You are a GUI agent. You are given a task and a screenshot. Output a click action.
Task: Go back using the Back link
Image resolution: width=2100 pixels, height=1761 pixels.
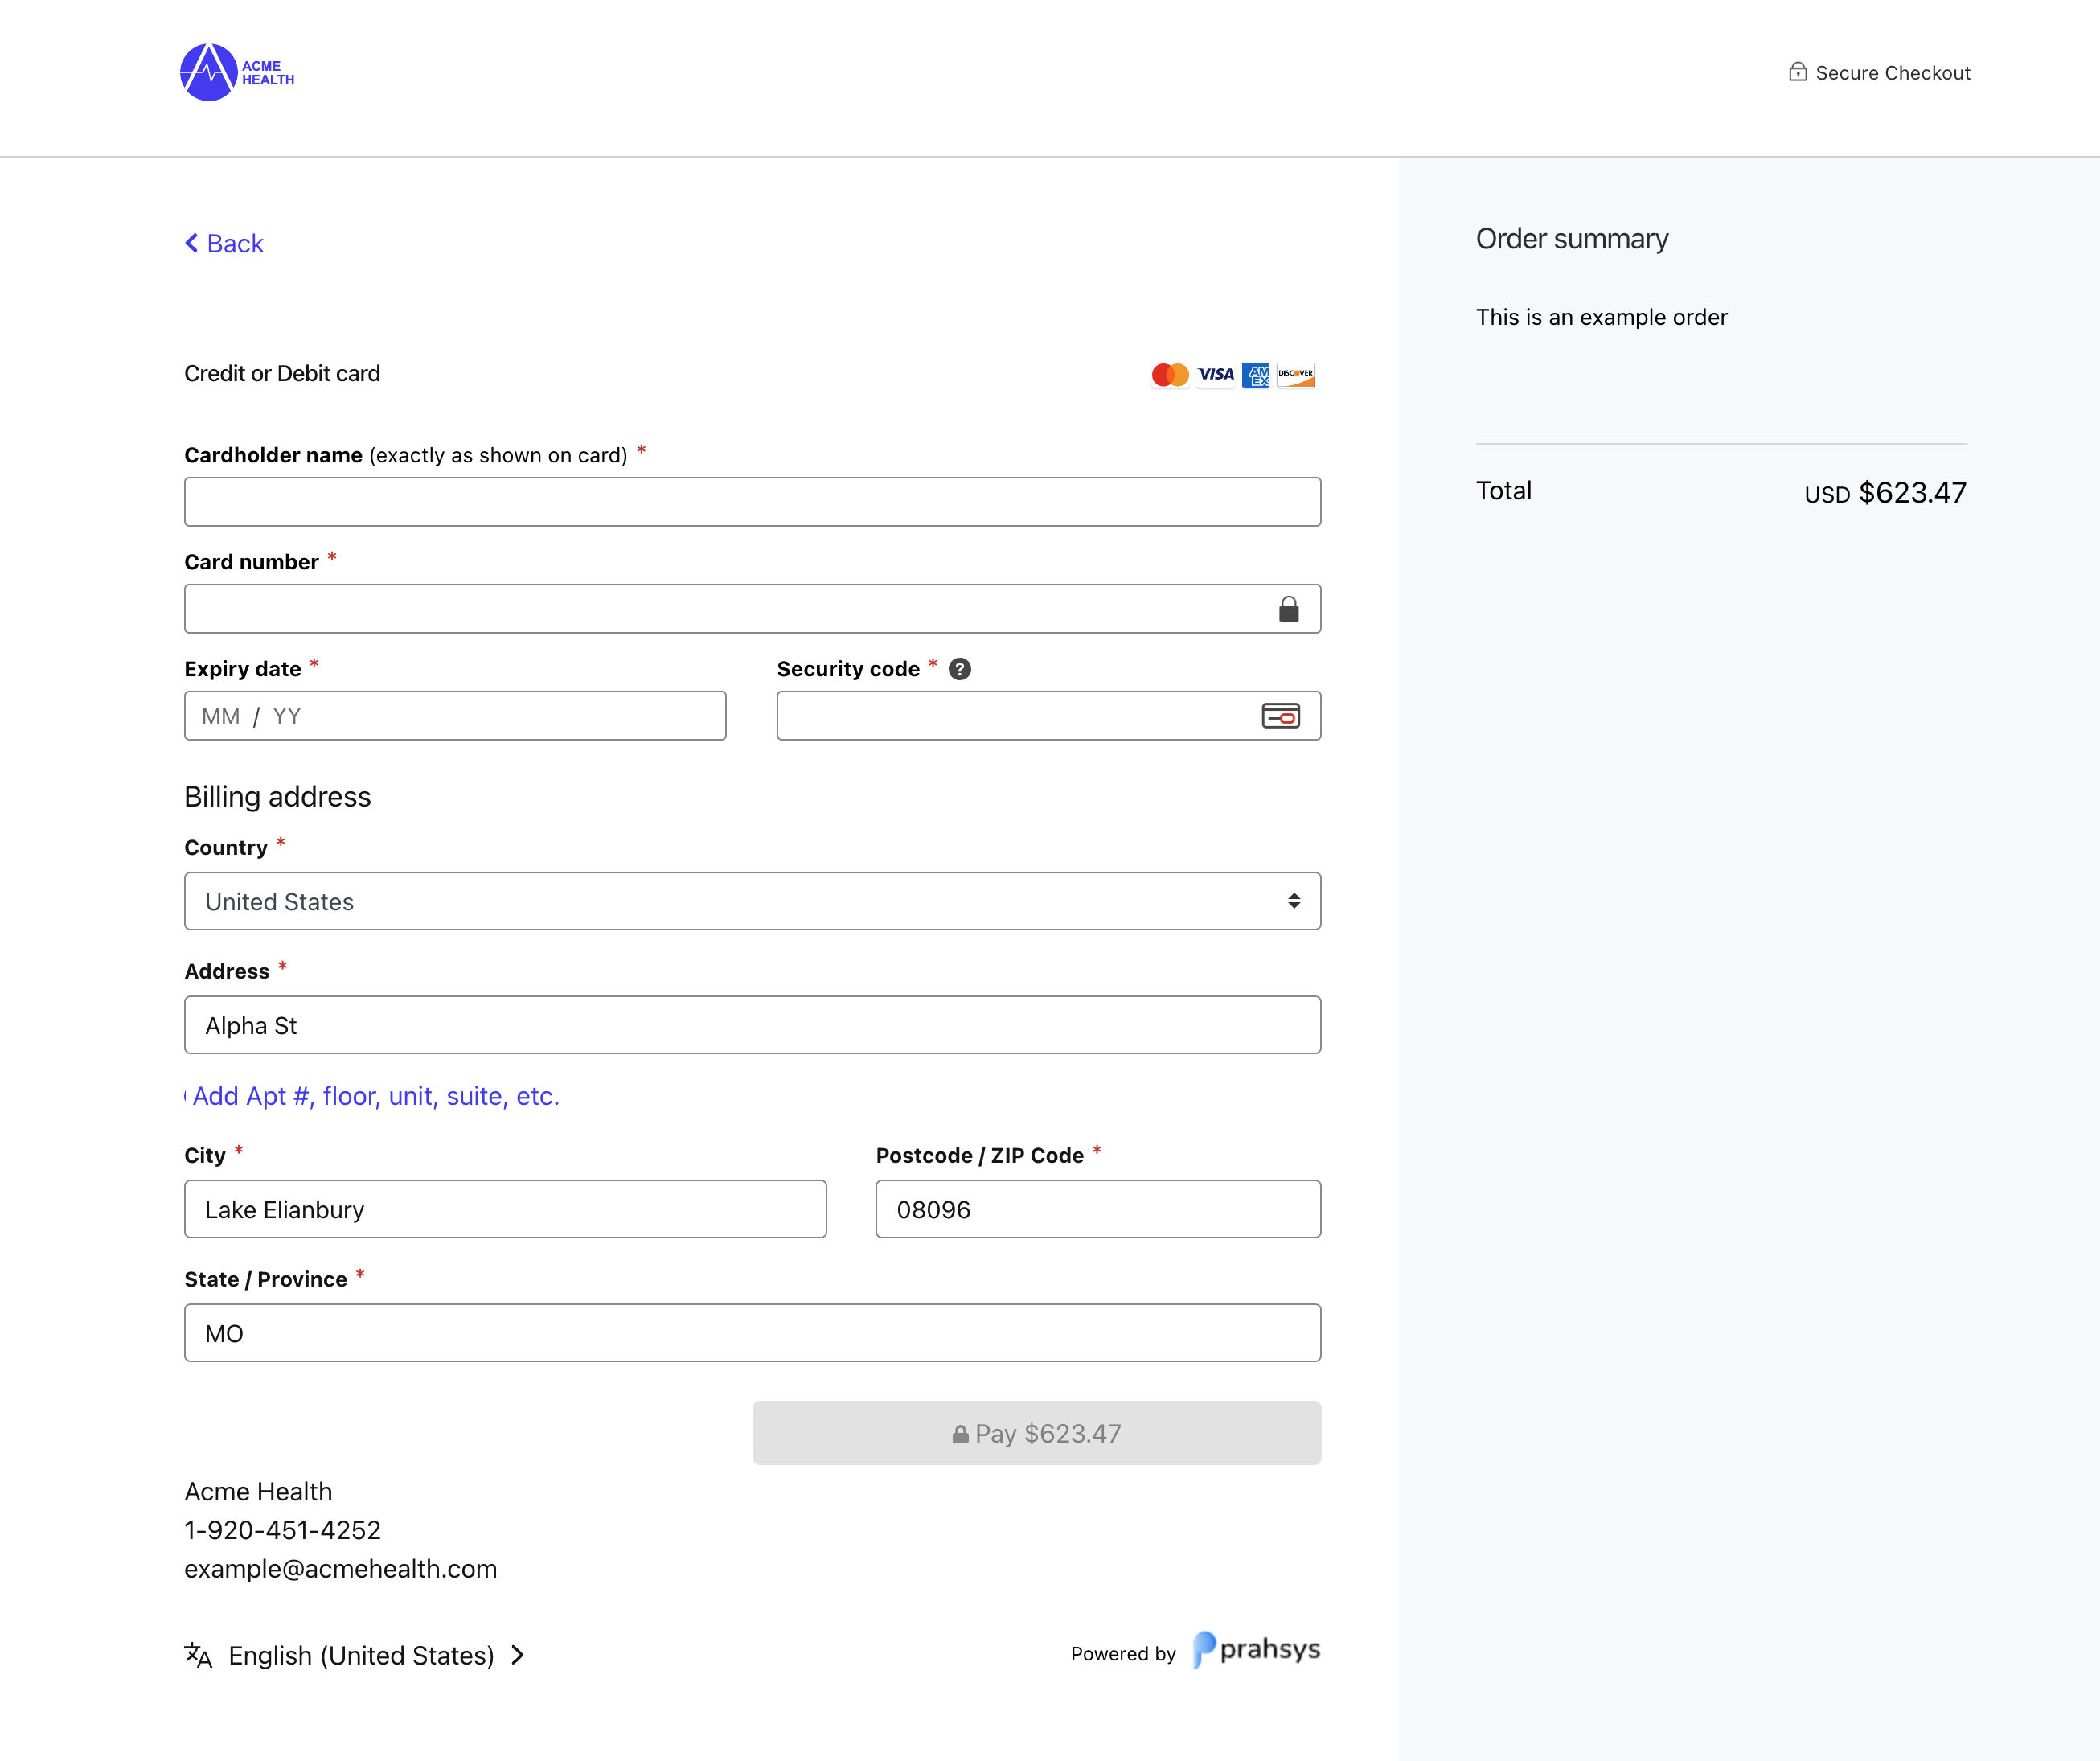[224, 243]
